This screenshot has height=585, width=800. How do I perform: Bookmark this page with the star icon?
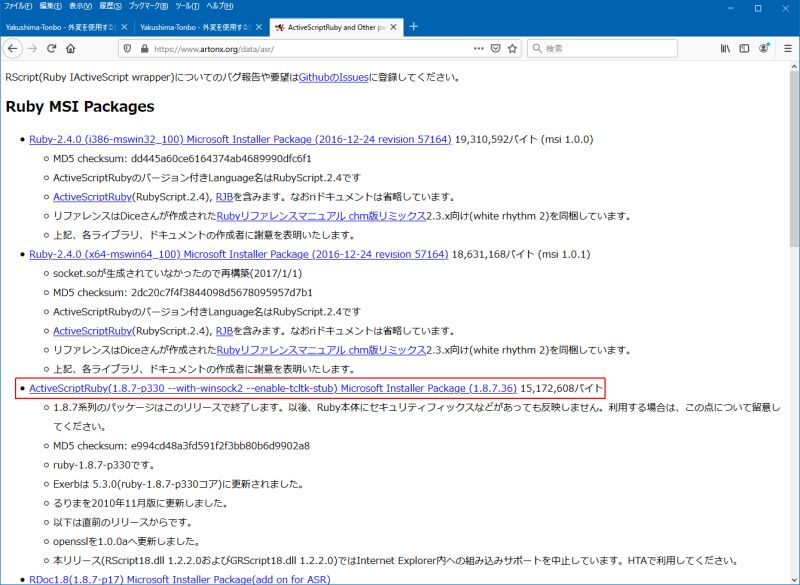(512, 48)
